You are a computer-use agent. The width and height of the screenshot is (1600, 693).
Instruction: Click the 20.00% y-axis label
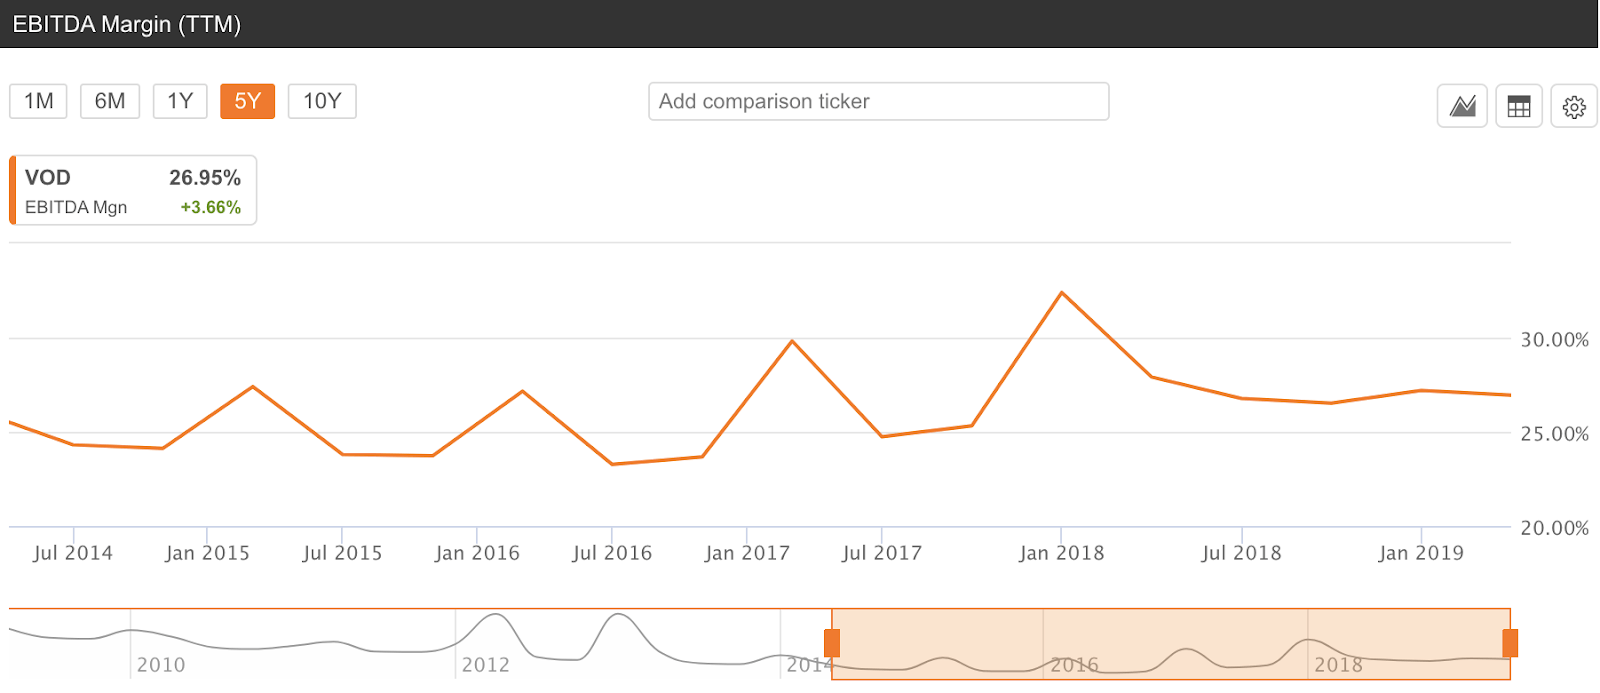click(1555, 528)
